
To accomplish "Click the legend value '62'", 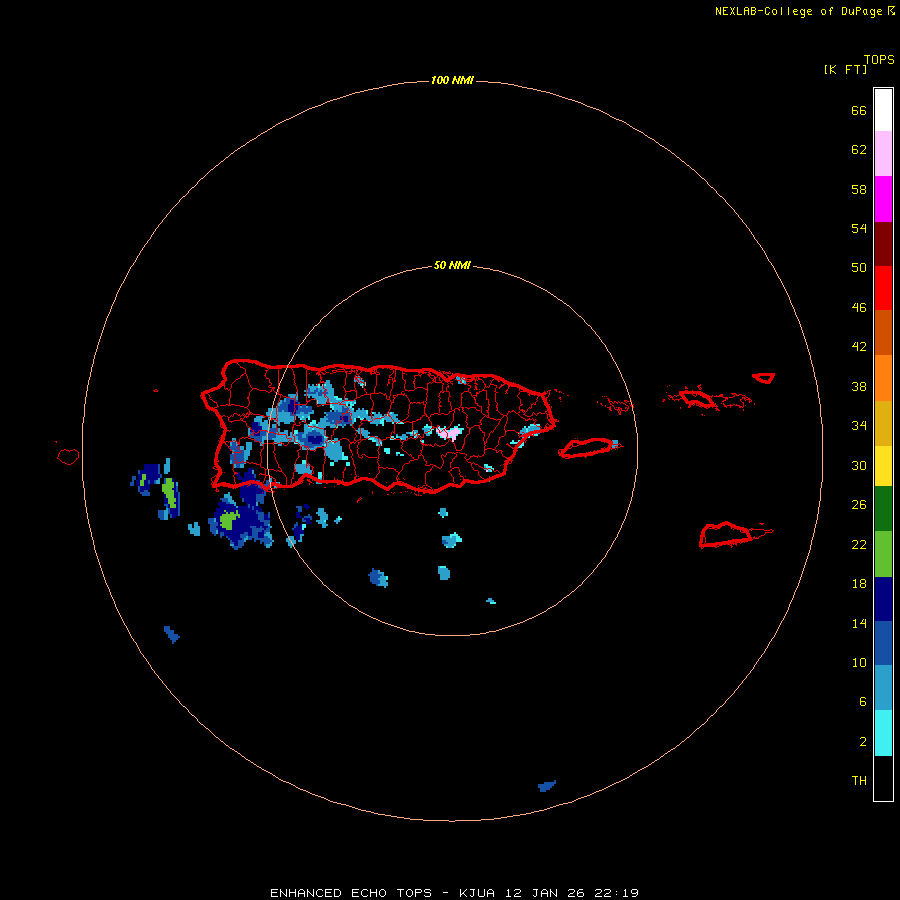I will (x=859, y=149).
